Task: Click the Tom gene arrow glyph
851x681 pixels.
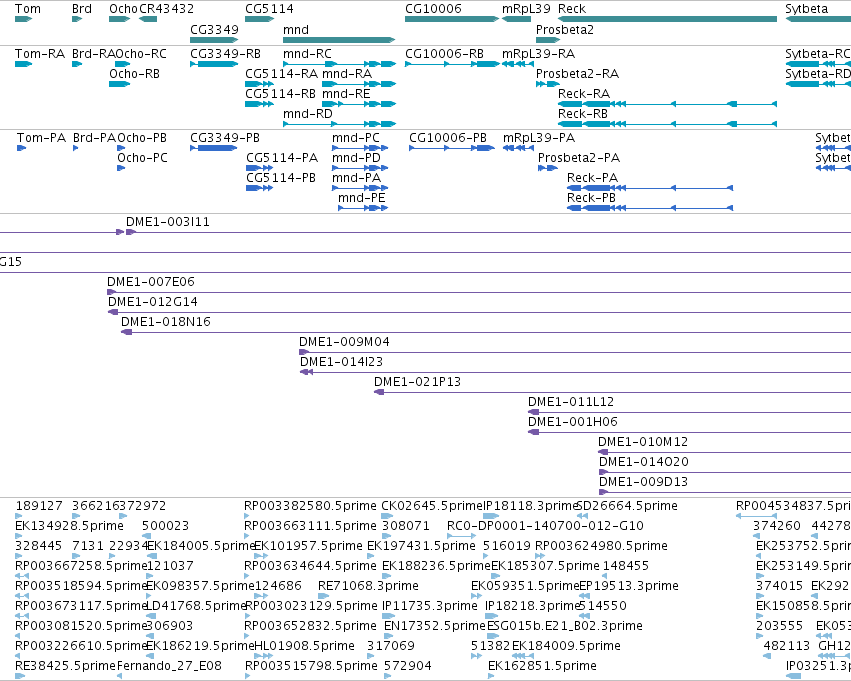Action: click(23, 20)
